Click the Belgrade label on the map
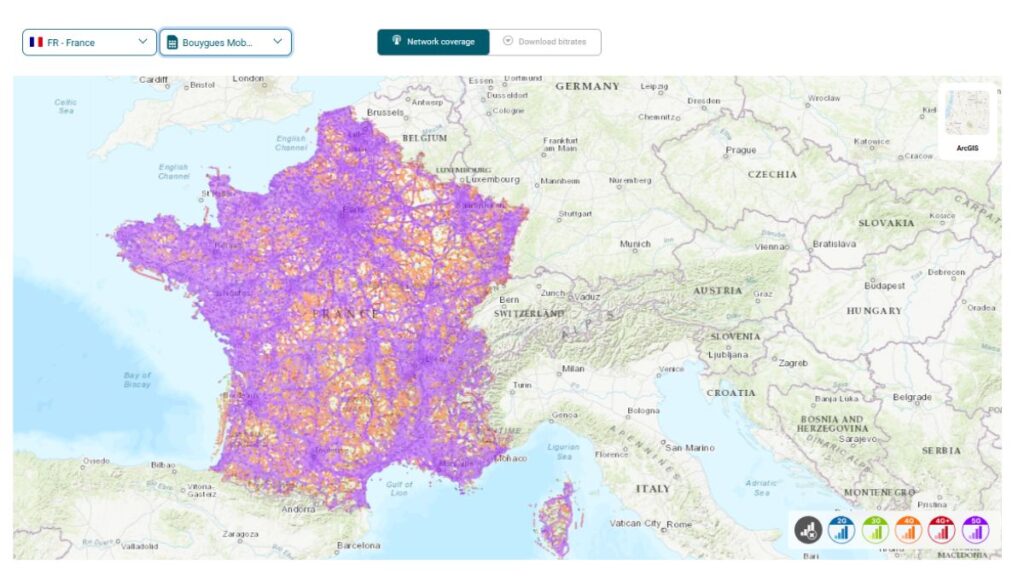 (x=912, y=397)
